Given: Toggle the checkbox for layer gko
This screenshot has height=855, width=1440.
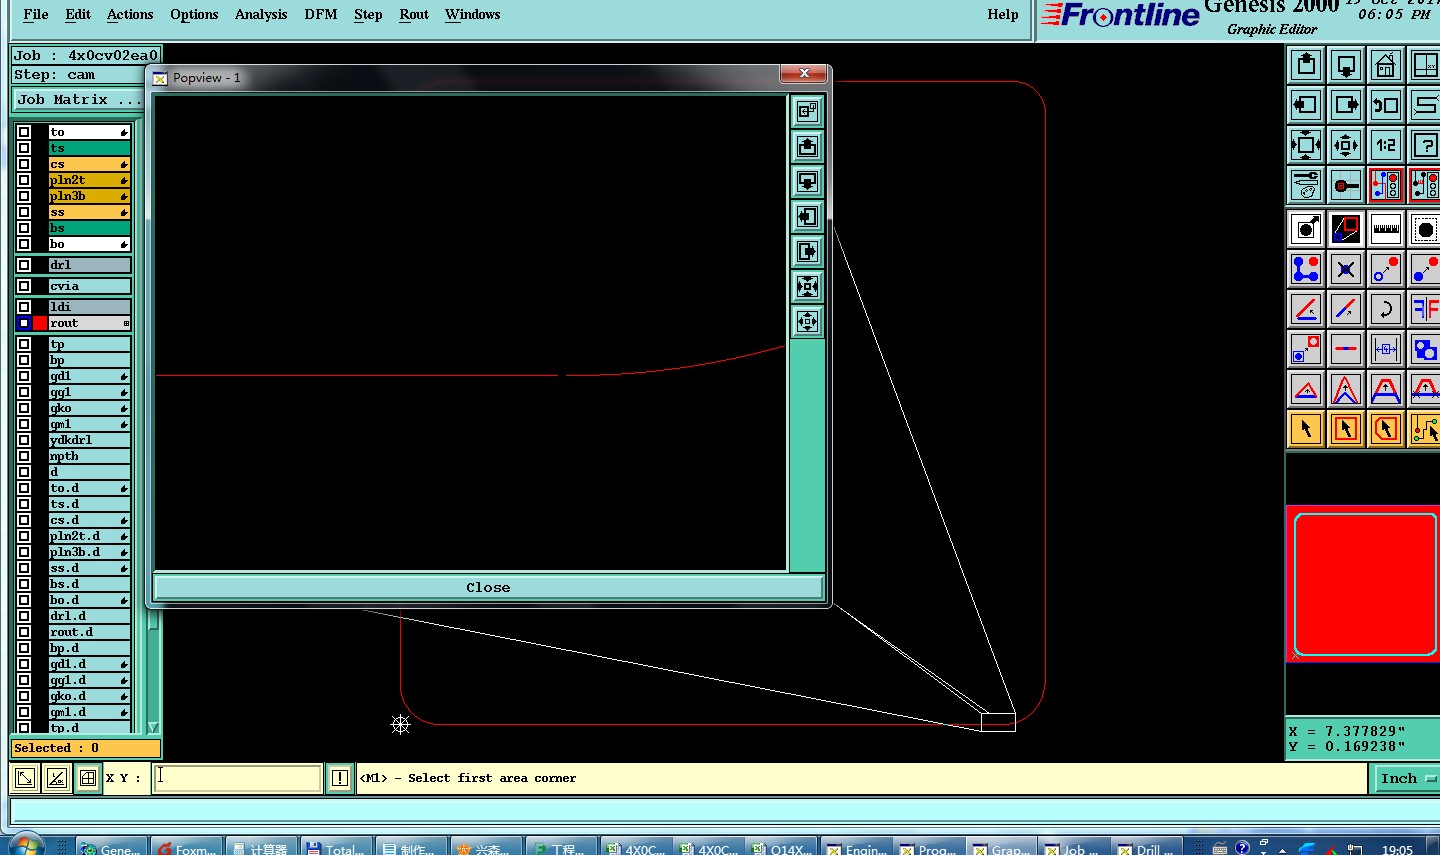Looking at the screenshot, I should [x=24, y=408].
